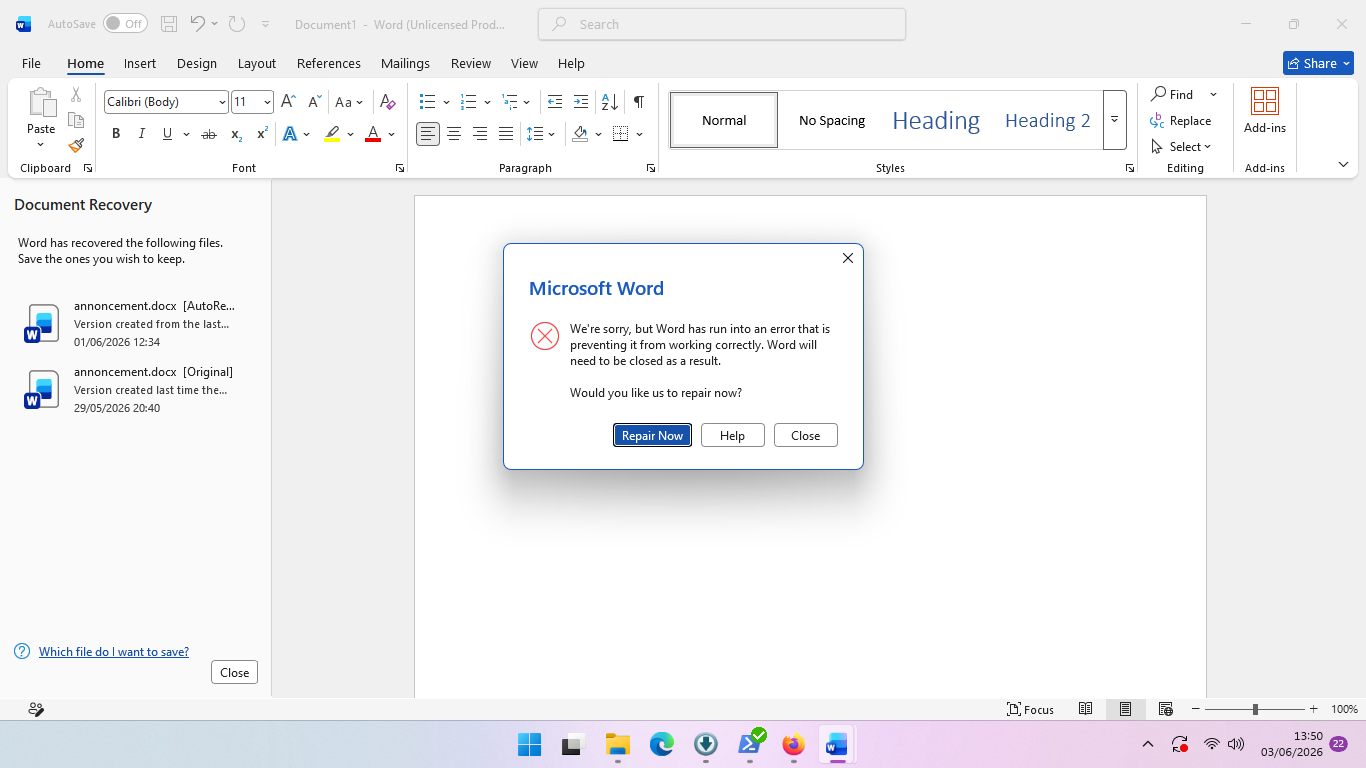Click the Share button
Image resolution: width=1366 pixels, height=768 pixels.
click(x=1318, y=63)
